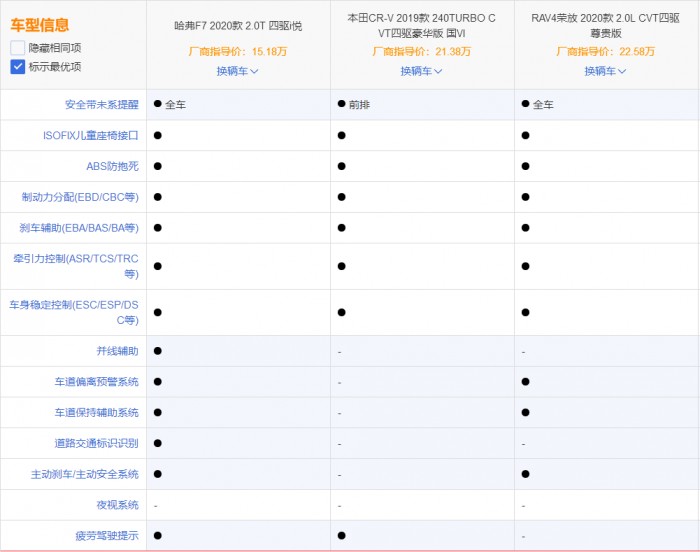Open the 道路交通标识识别 row label
The image size is (700, 552).
click(x=96, y=443)
